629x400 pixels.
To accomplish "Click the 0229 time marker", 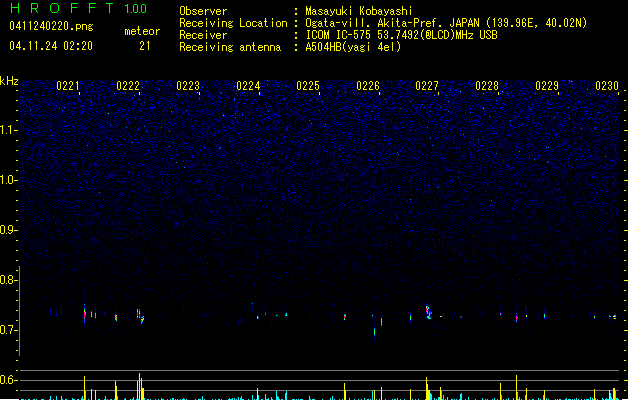I will point(547,86).
